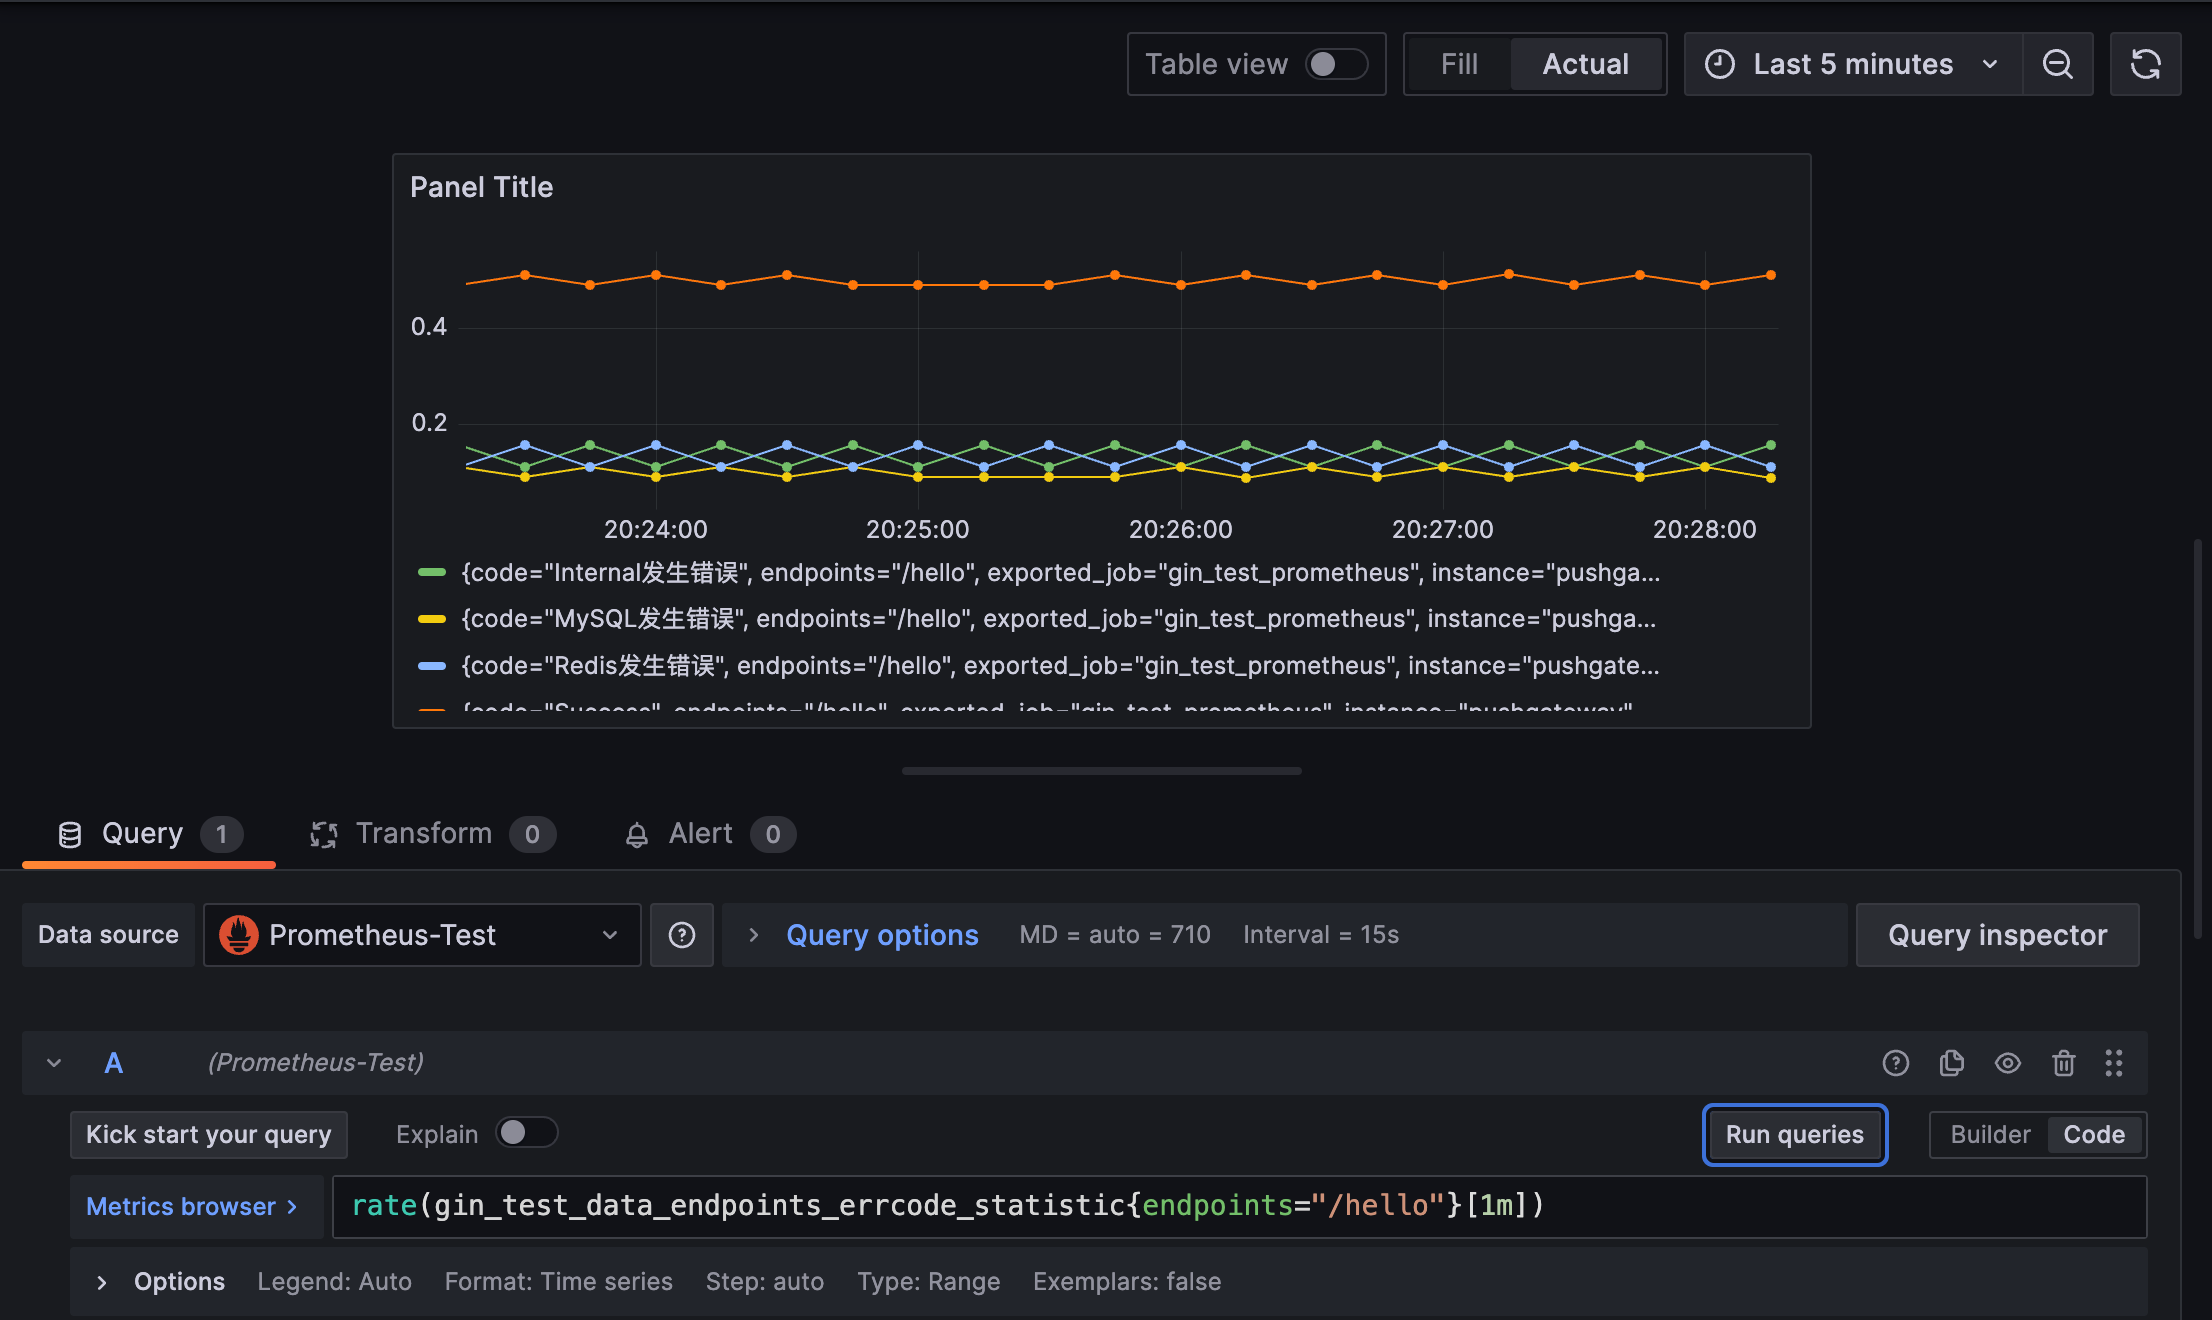This screenshot has width=2212, height=1320.
Task: Expand the Options section chevron
Action: tap(101, 1282)
